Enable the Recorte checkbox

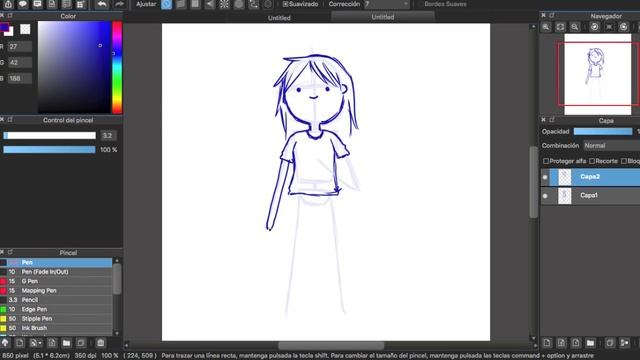[x=592, y=161]
